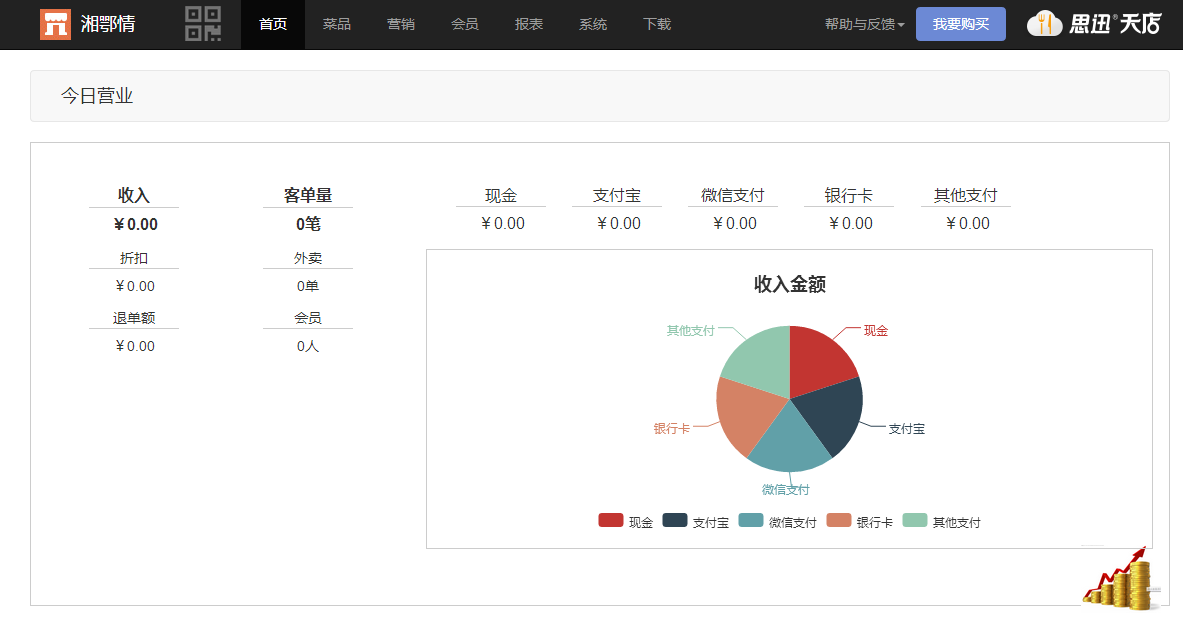Click the 客单量 label
Image resolution: width=1183 pixels, height=635 pixels.
pyautogui.click(x=308, y=195)
